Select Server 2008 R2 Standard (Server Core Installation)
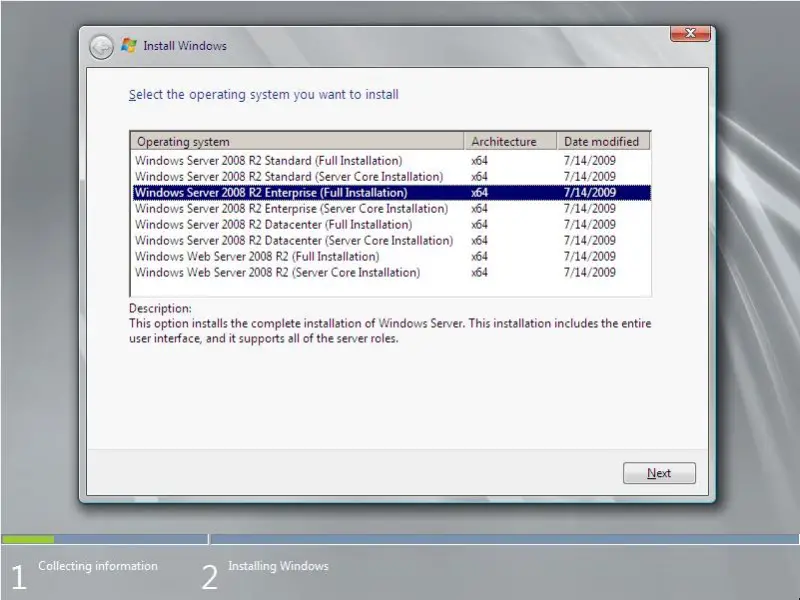This screenshot has width=800, height=600. (x=288, y=176)
